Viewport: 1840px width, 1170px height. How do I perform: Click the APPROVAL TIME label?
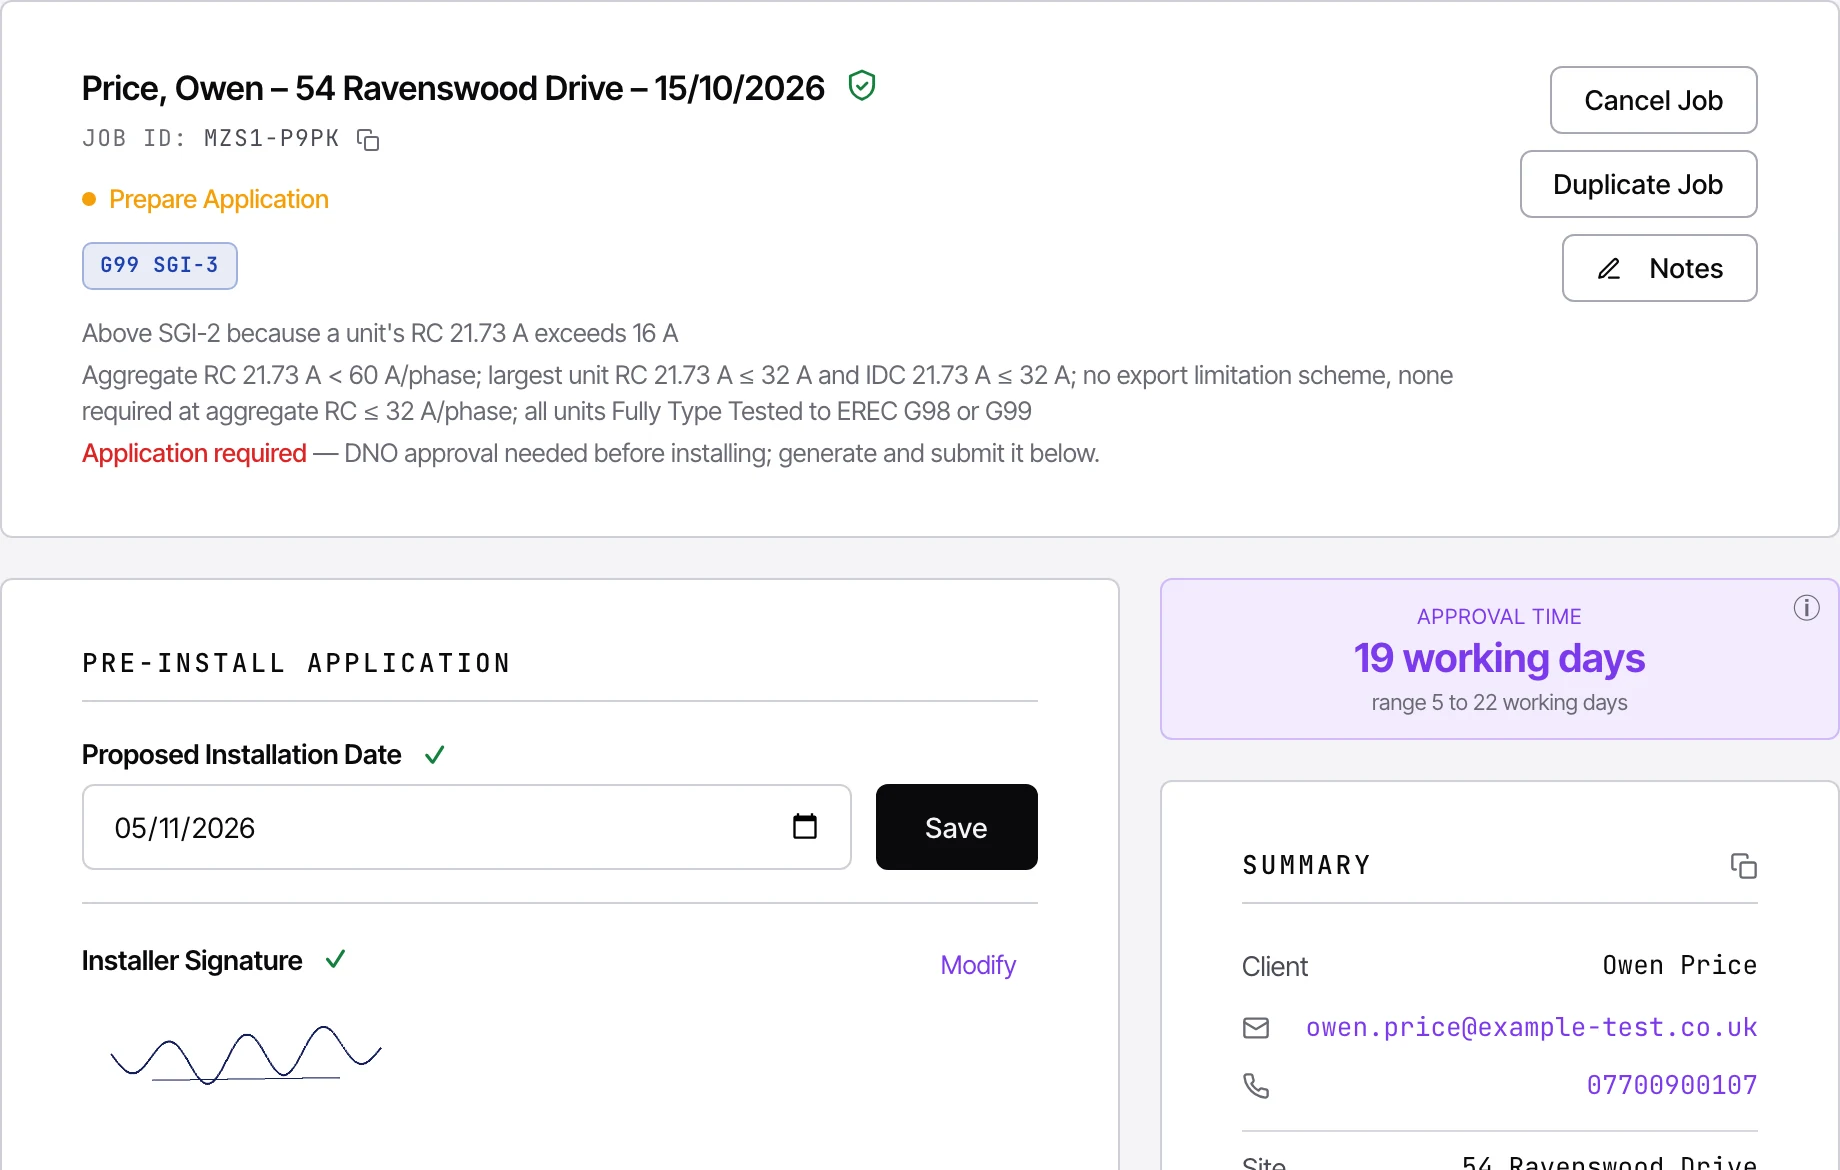pos(1499,617)
